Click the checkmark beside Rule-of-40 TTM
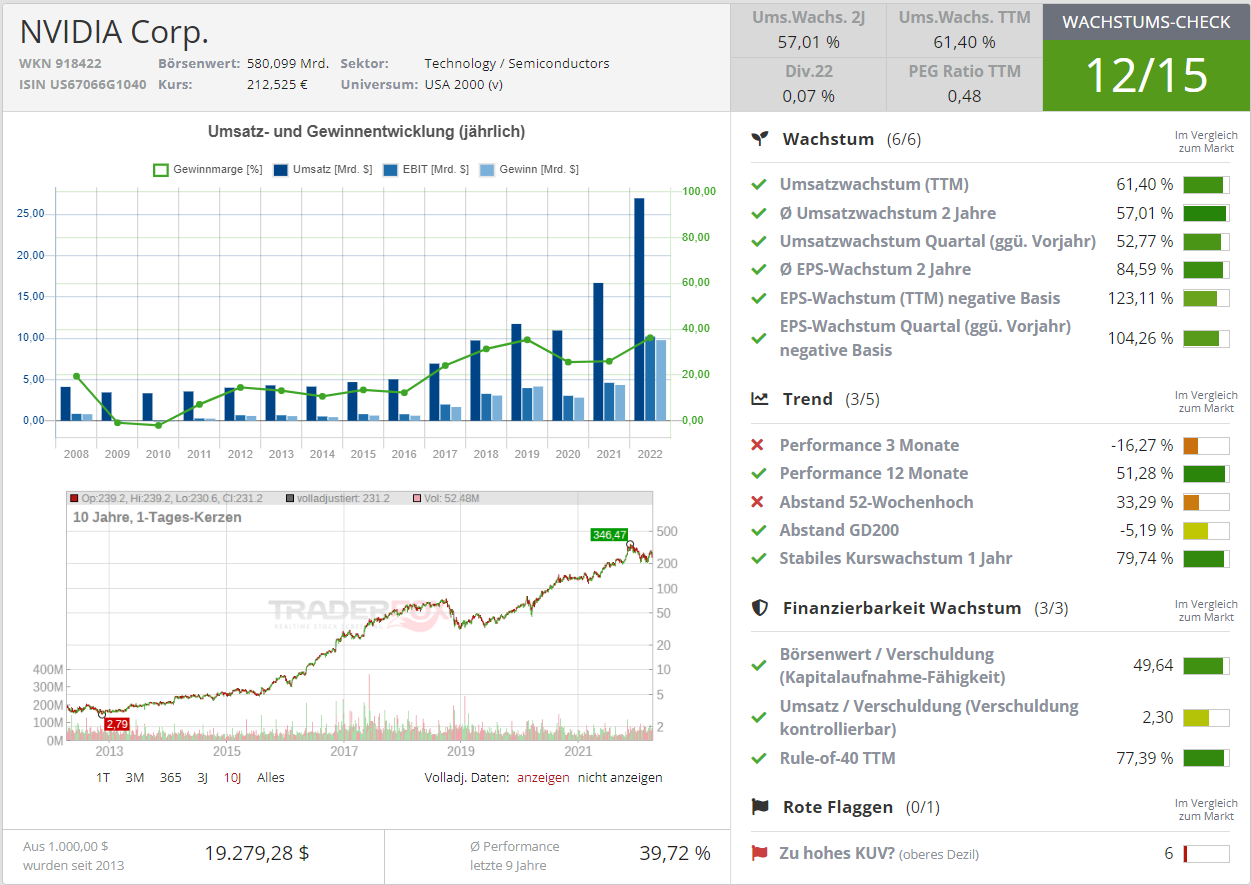This screenshot has height=885, width=1251. pyautogui.click(x=759, y=758)
